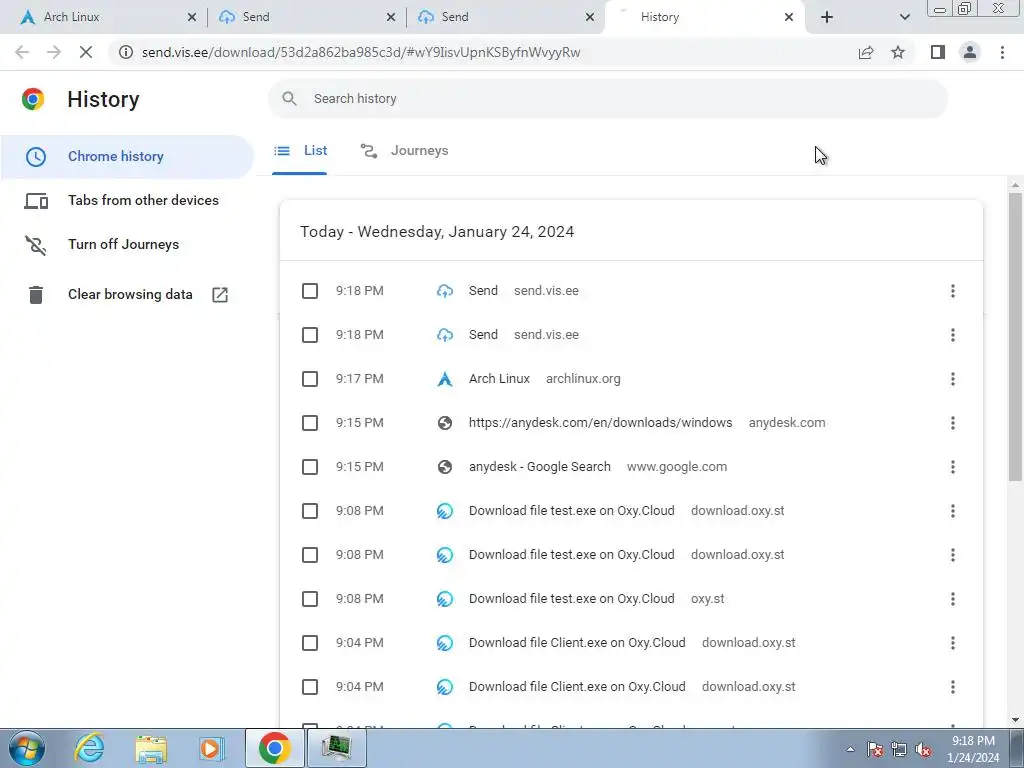
Task: Click the Chrome logo beside History
Action: pyautogui.click(x=33, y=99)
